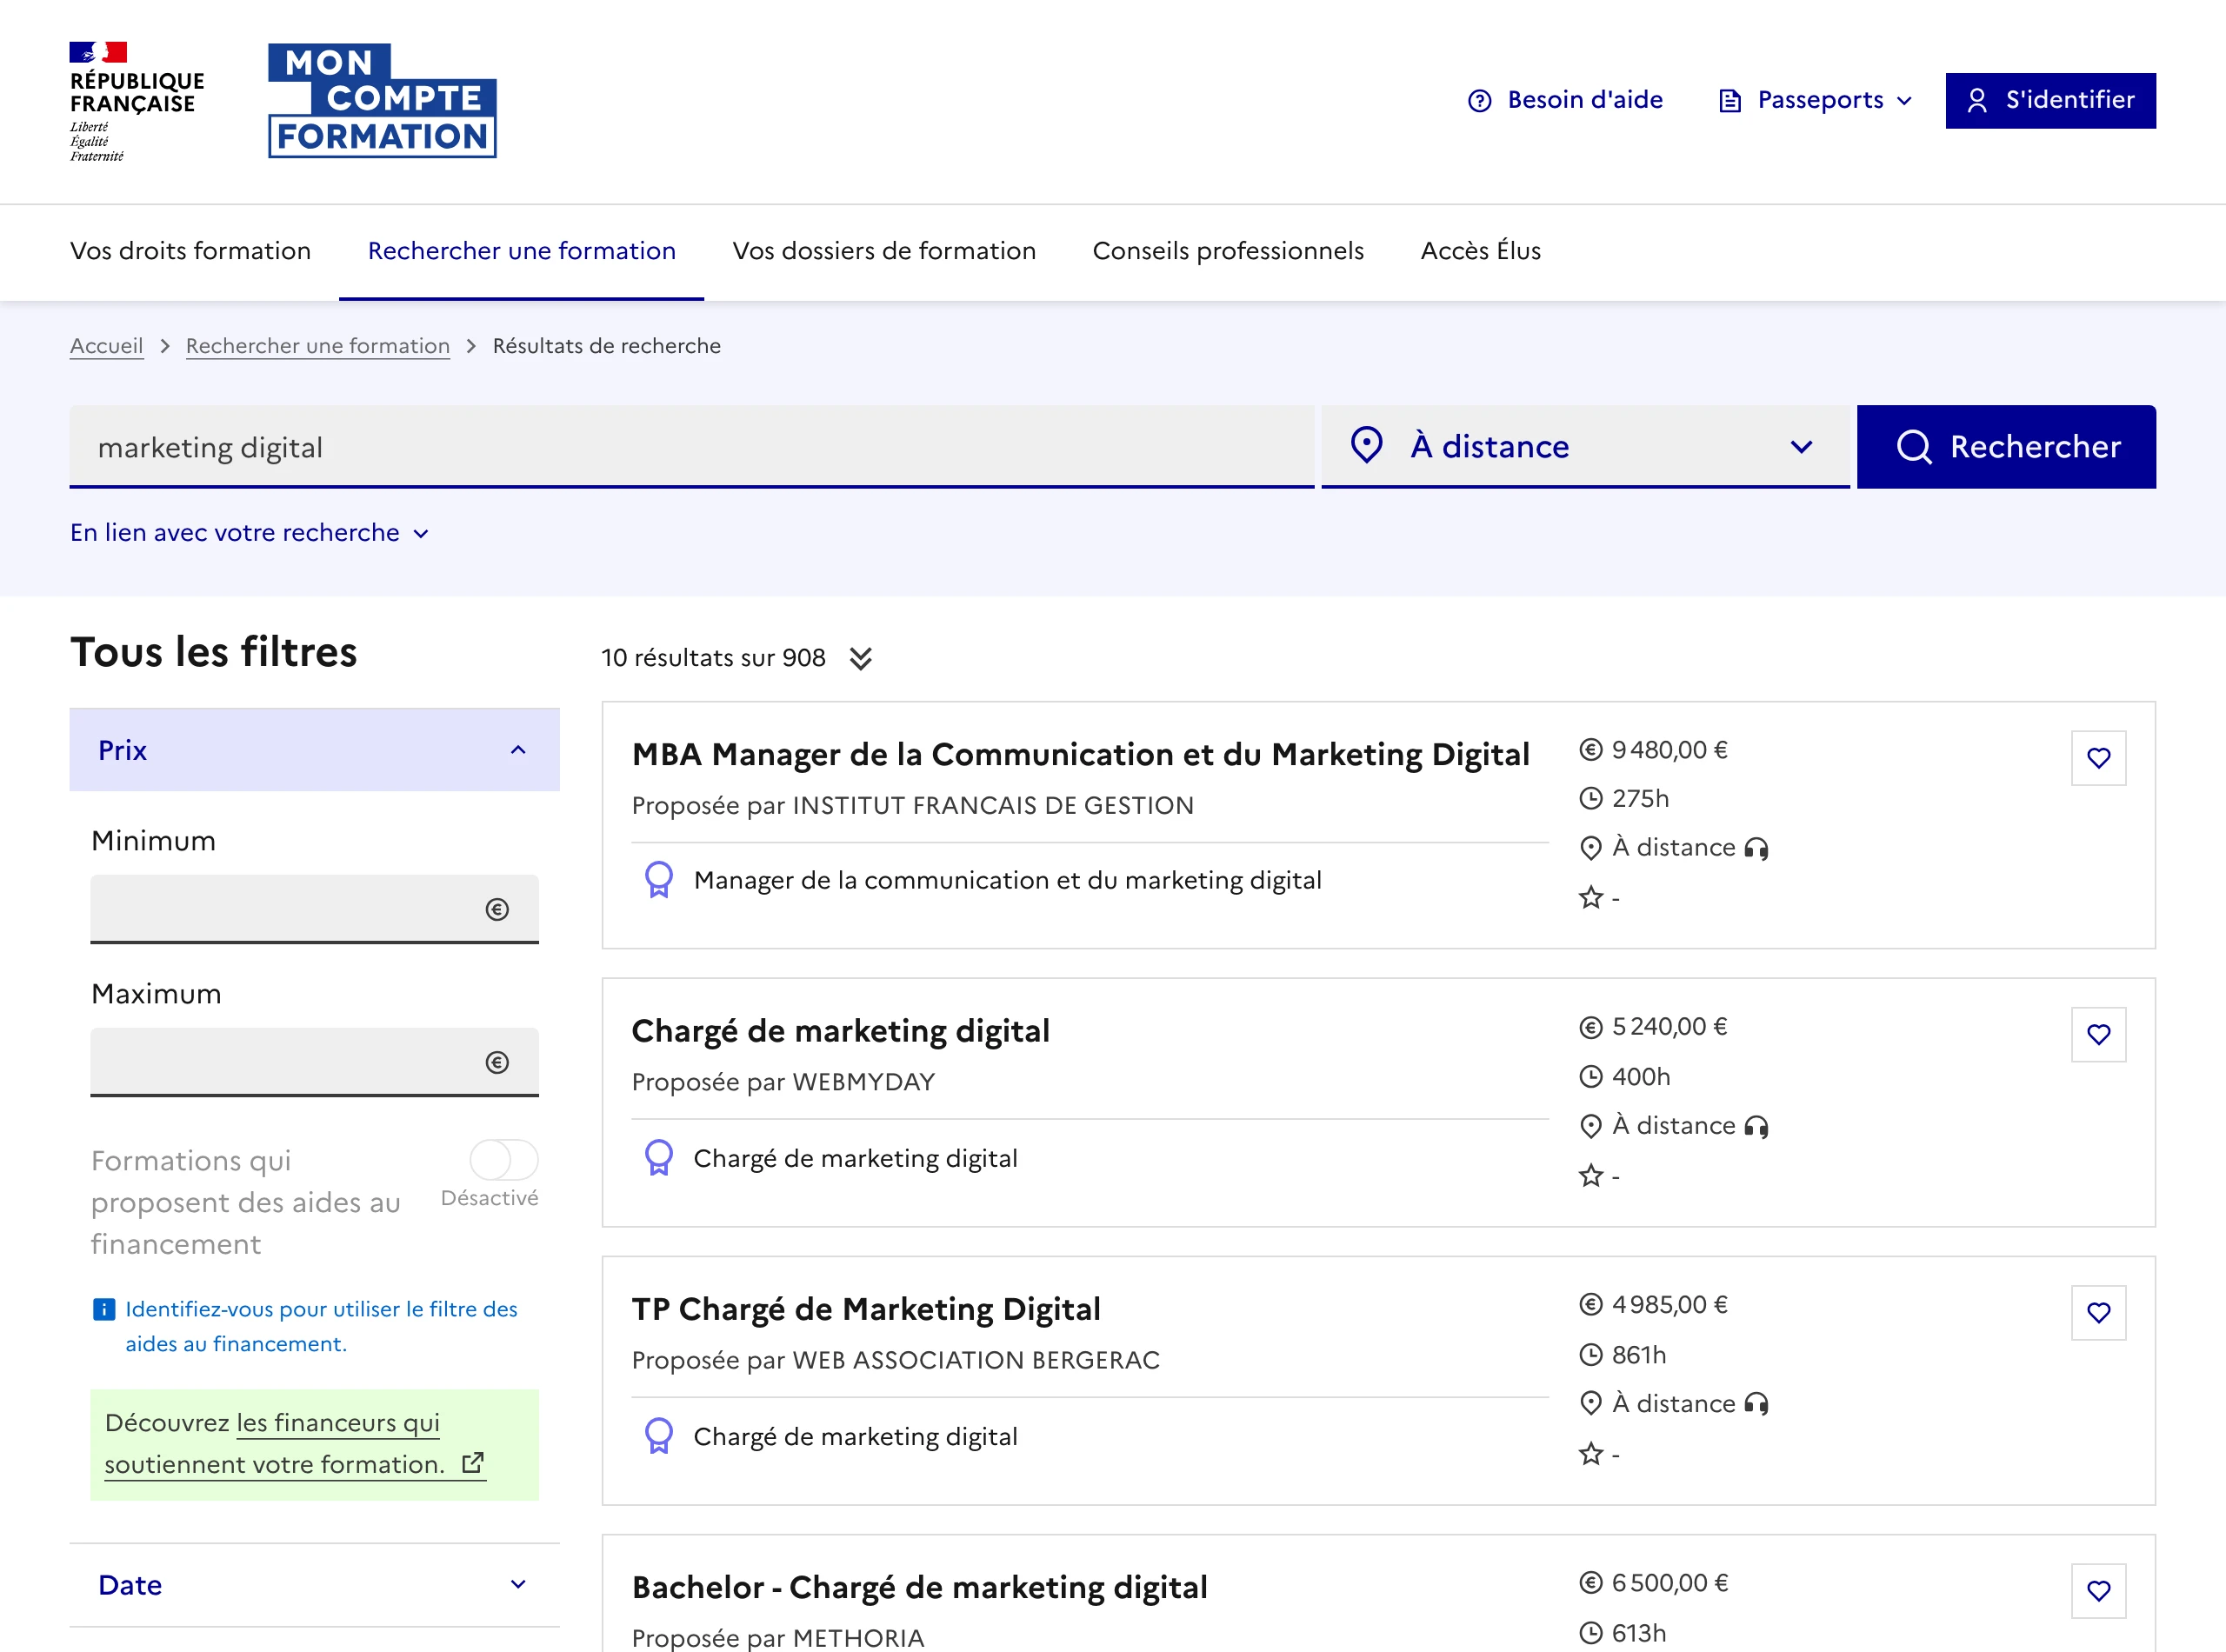Click Proposée par INSTITUT FRANCAIS DE GESTION
Image resolution: width=2226 pixels, height=1652 pixels.
coord(912,806)
